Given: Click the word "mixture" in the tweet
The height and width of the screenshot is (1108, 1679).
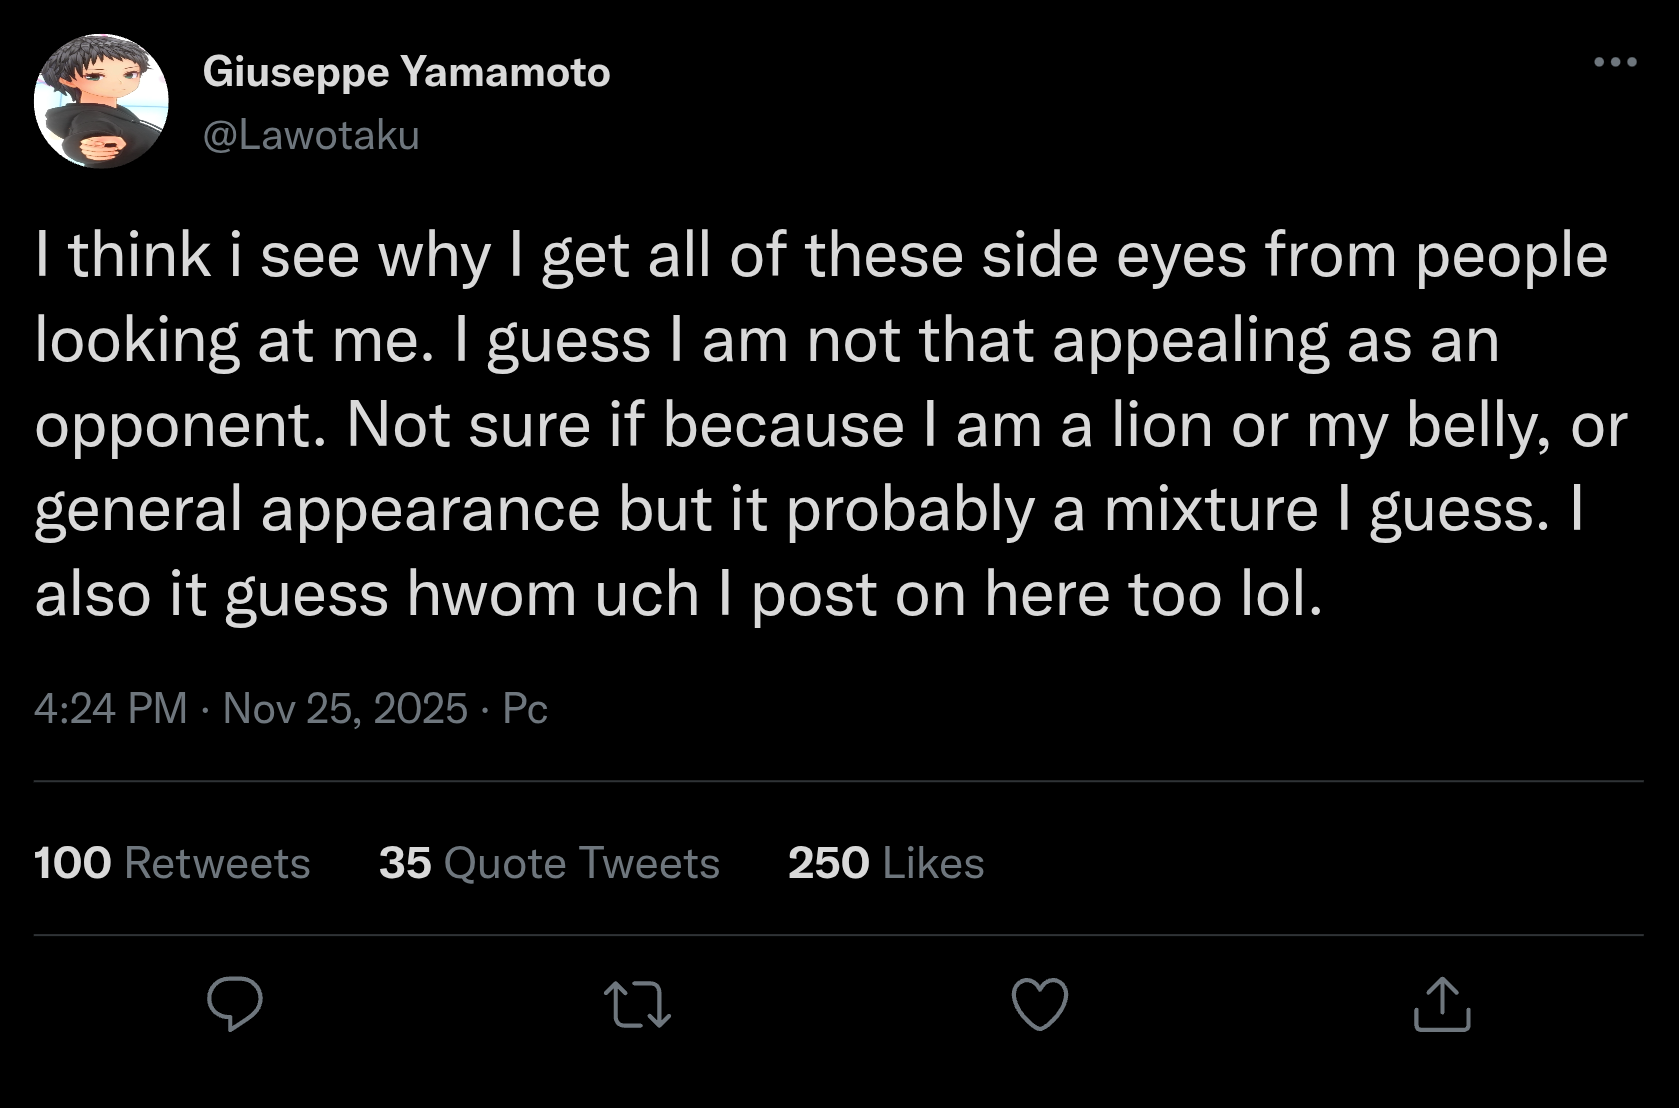Looking at the screenshot, I should coord(1211,509).
